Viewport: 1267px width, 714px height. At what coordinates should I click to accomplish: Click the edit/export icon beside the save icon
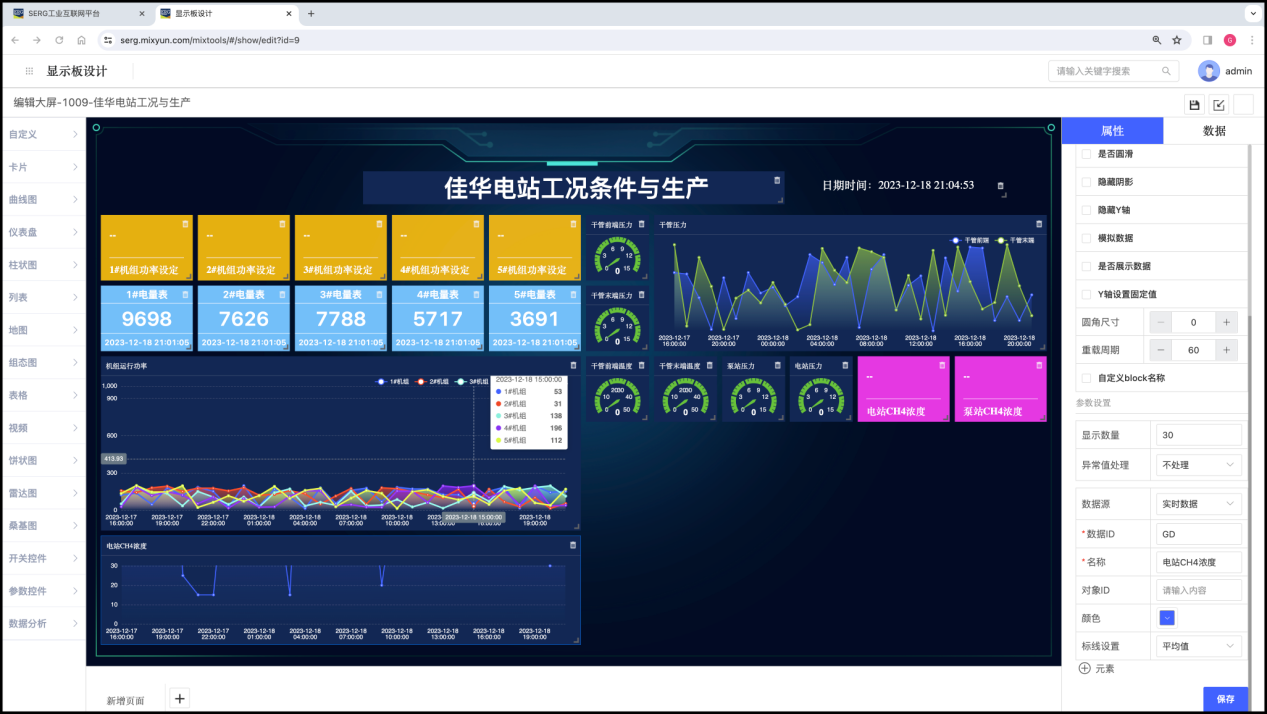1219,105
